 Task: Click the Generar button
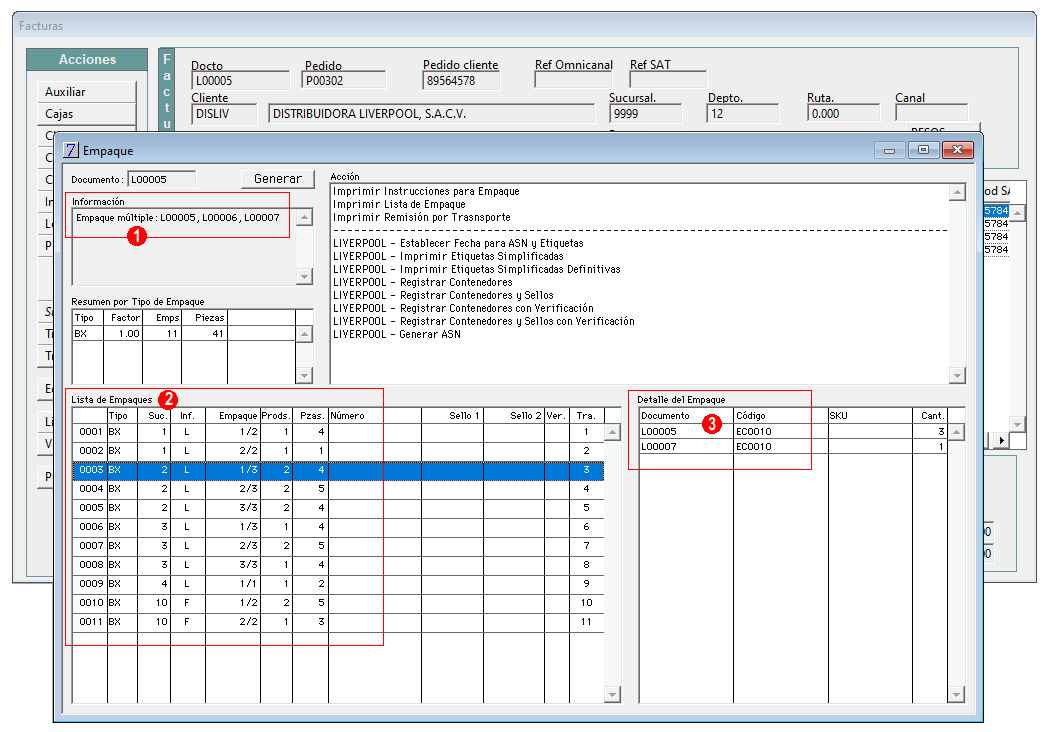(x=278, y=178)
